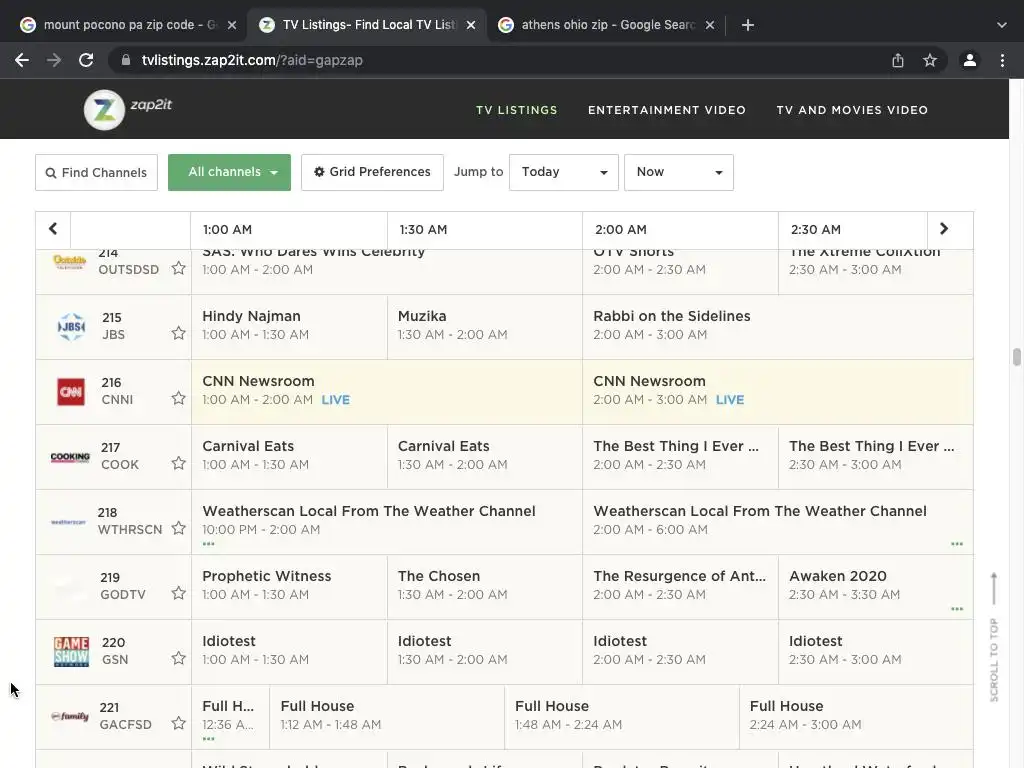Open CNN Newsroom 2:00 AM live listing
This screenshot has height=768, width=1024.
777,392
